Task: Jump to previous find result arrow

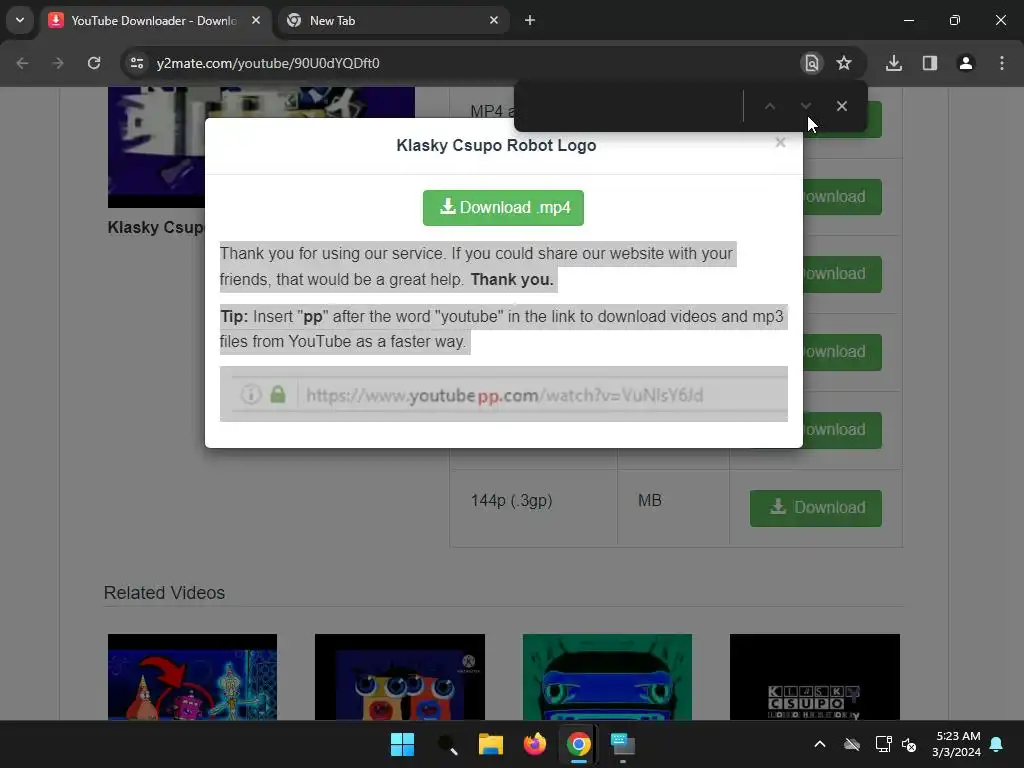Action: [x=770, y=106]
